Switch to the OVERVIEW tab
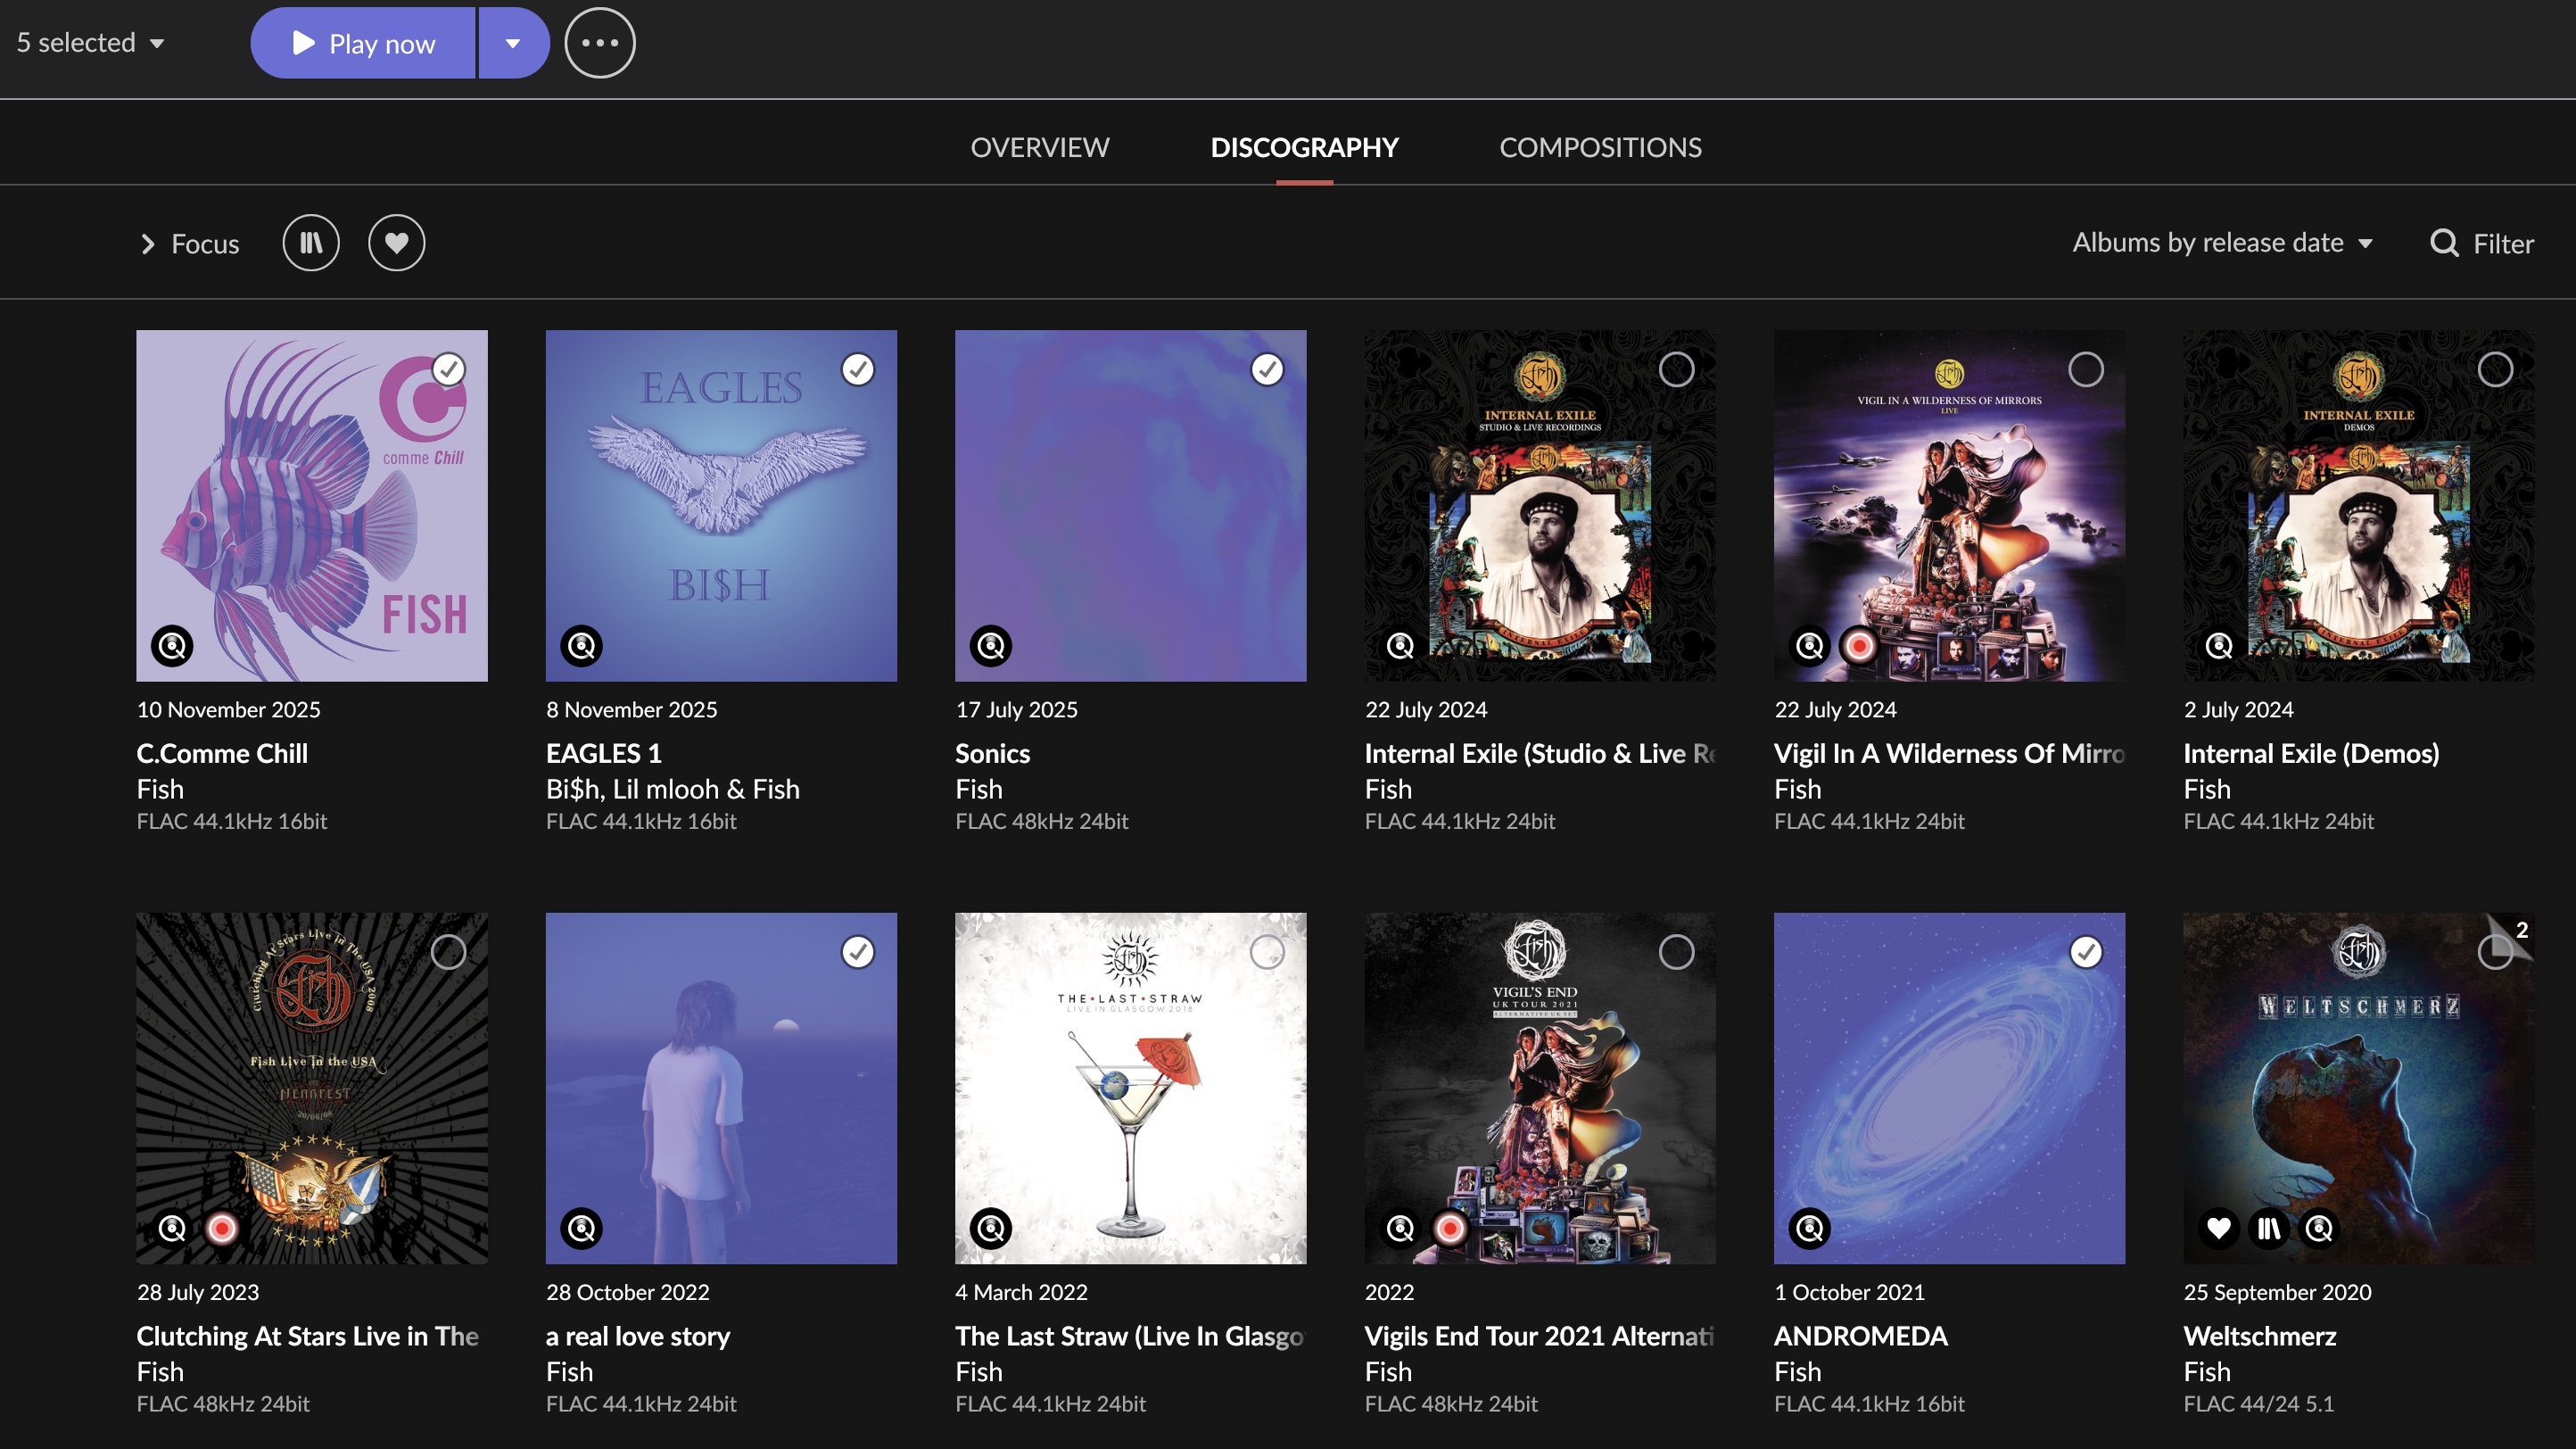 pos(1039,147)
